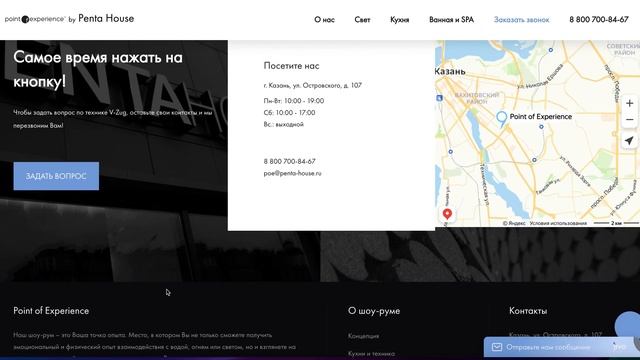The image size is (640, 360).
Task: Click the map geolocation arrow icon
Action: (629, 141)
